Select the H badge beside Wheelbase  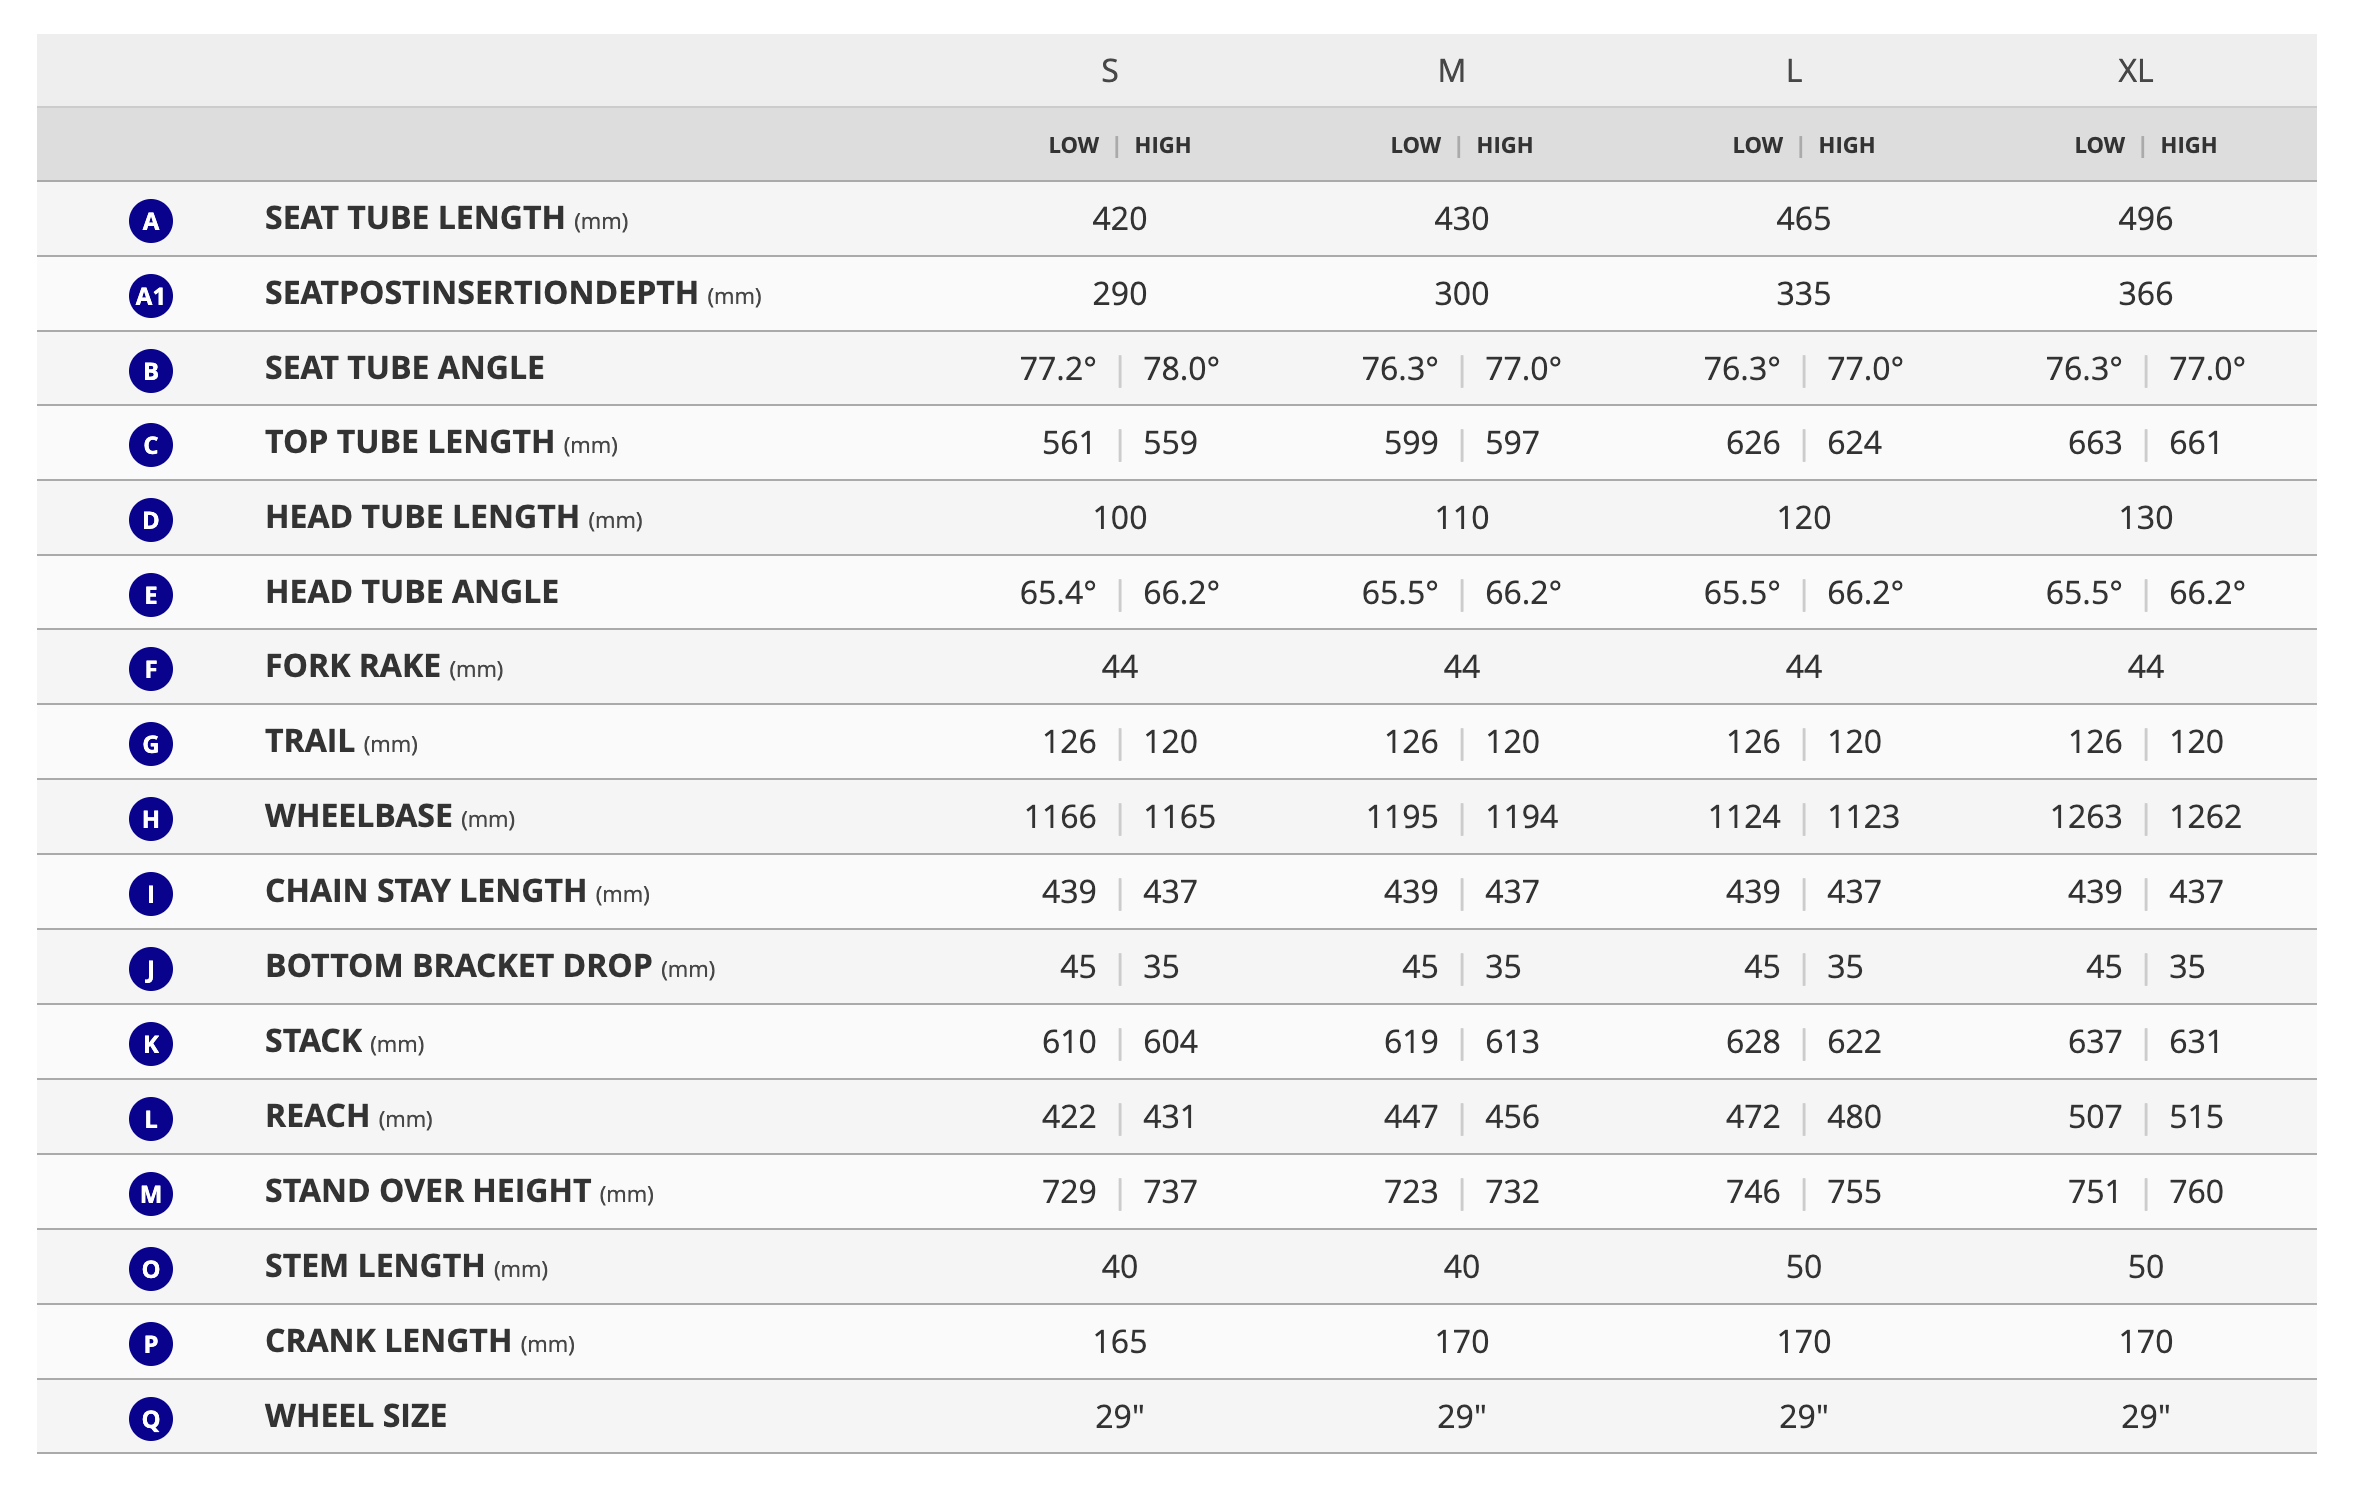pyautogui.click(x=151, y=819)
